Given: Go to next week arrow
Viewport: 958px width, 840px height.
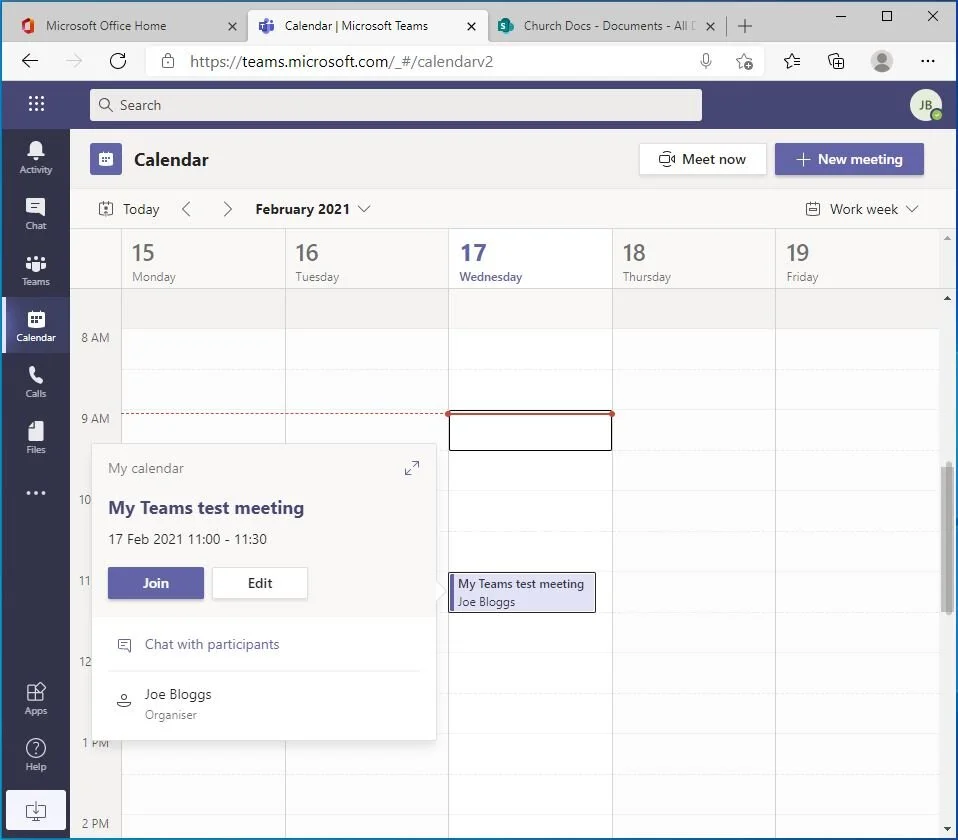Looking at the screenshot, I should click(x=227, y=209).
